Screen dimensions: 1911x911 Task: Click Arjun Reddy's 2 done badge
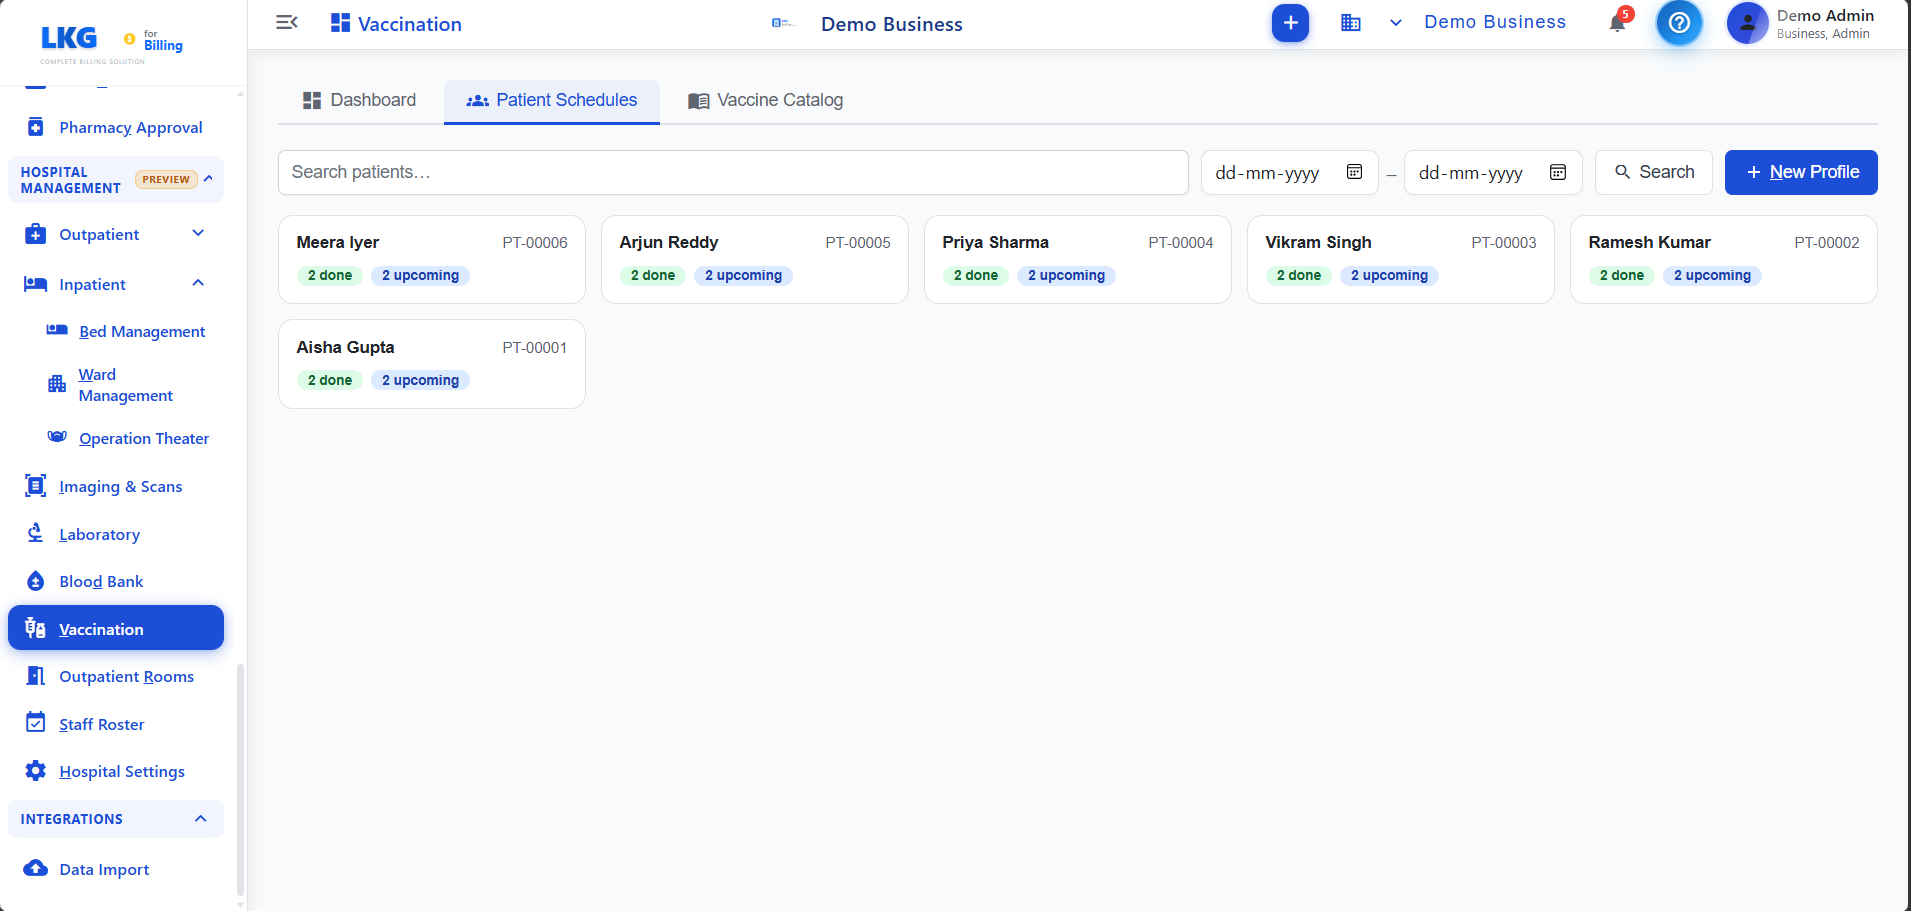pos(653,275)
